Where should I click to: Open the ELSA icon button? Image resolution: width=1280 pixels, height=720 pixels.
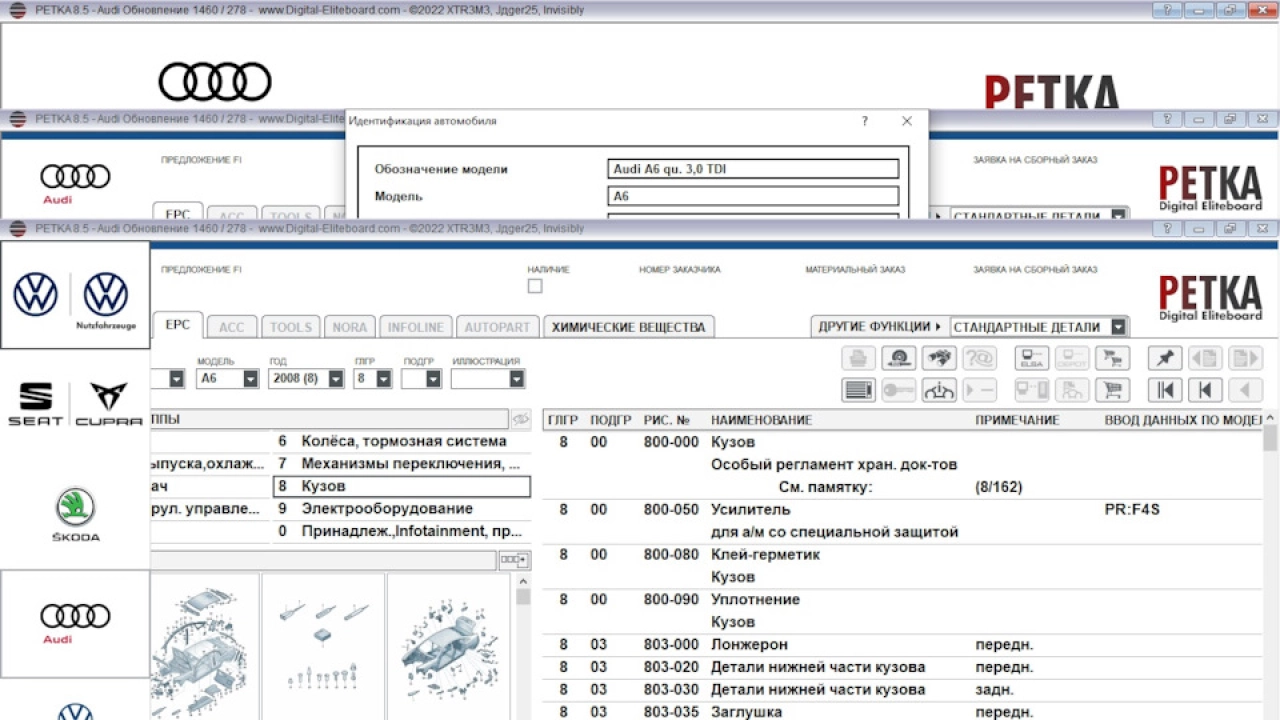click(x=1032, y=358)
